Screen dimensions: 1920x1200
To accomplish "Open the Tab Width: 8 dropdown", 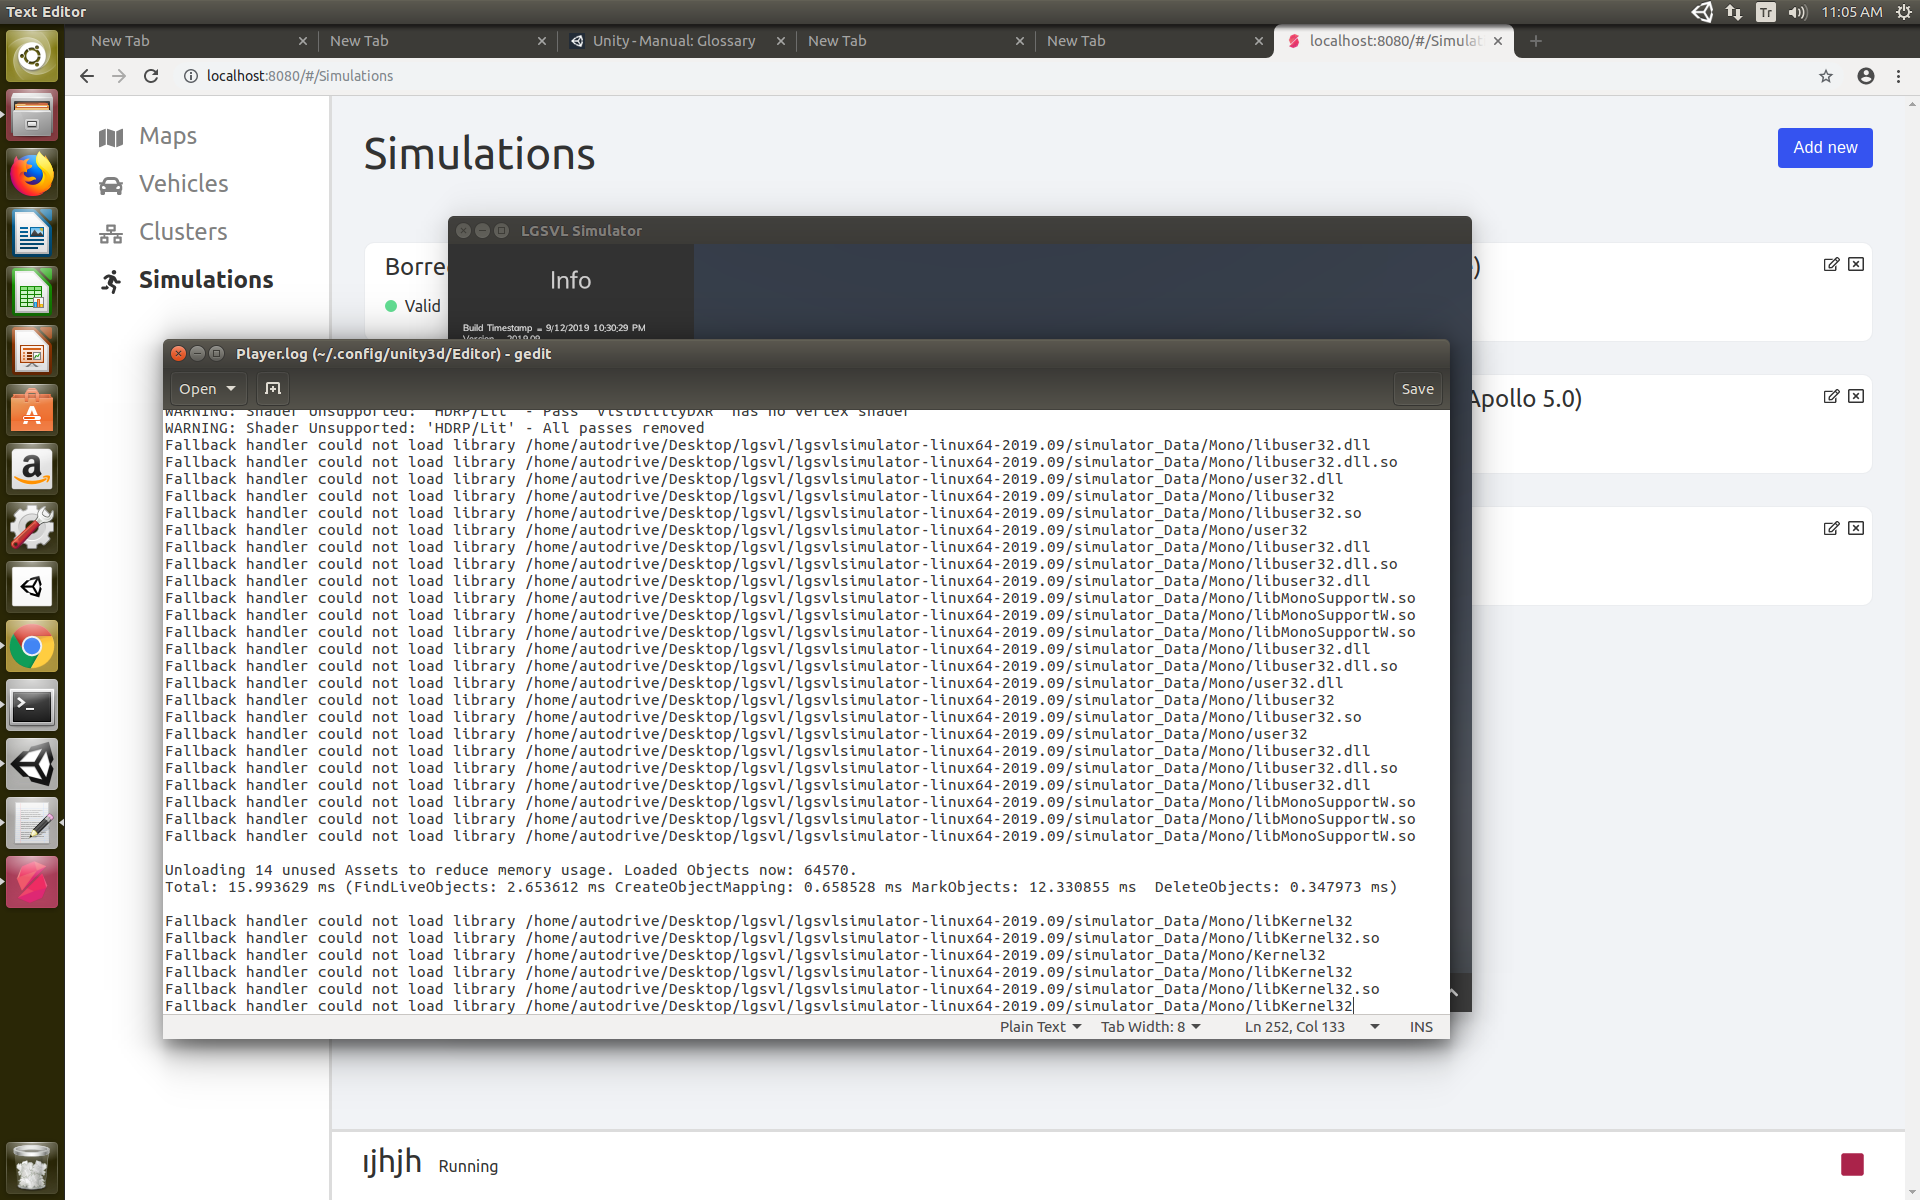I will 1150,1026.
